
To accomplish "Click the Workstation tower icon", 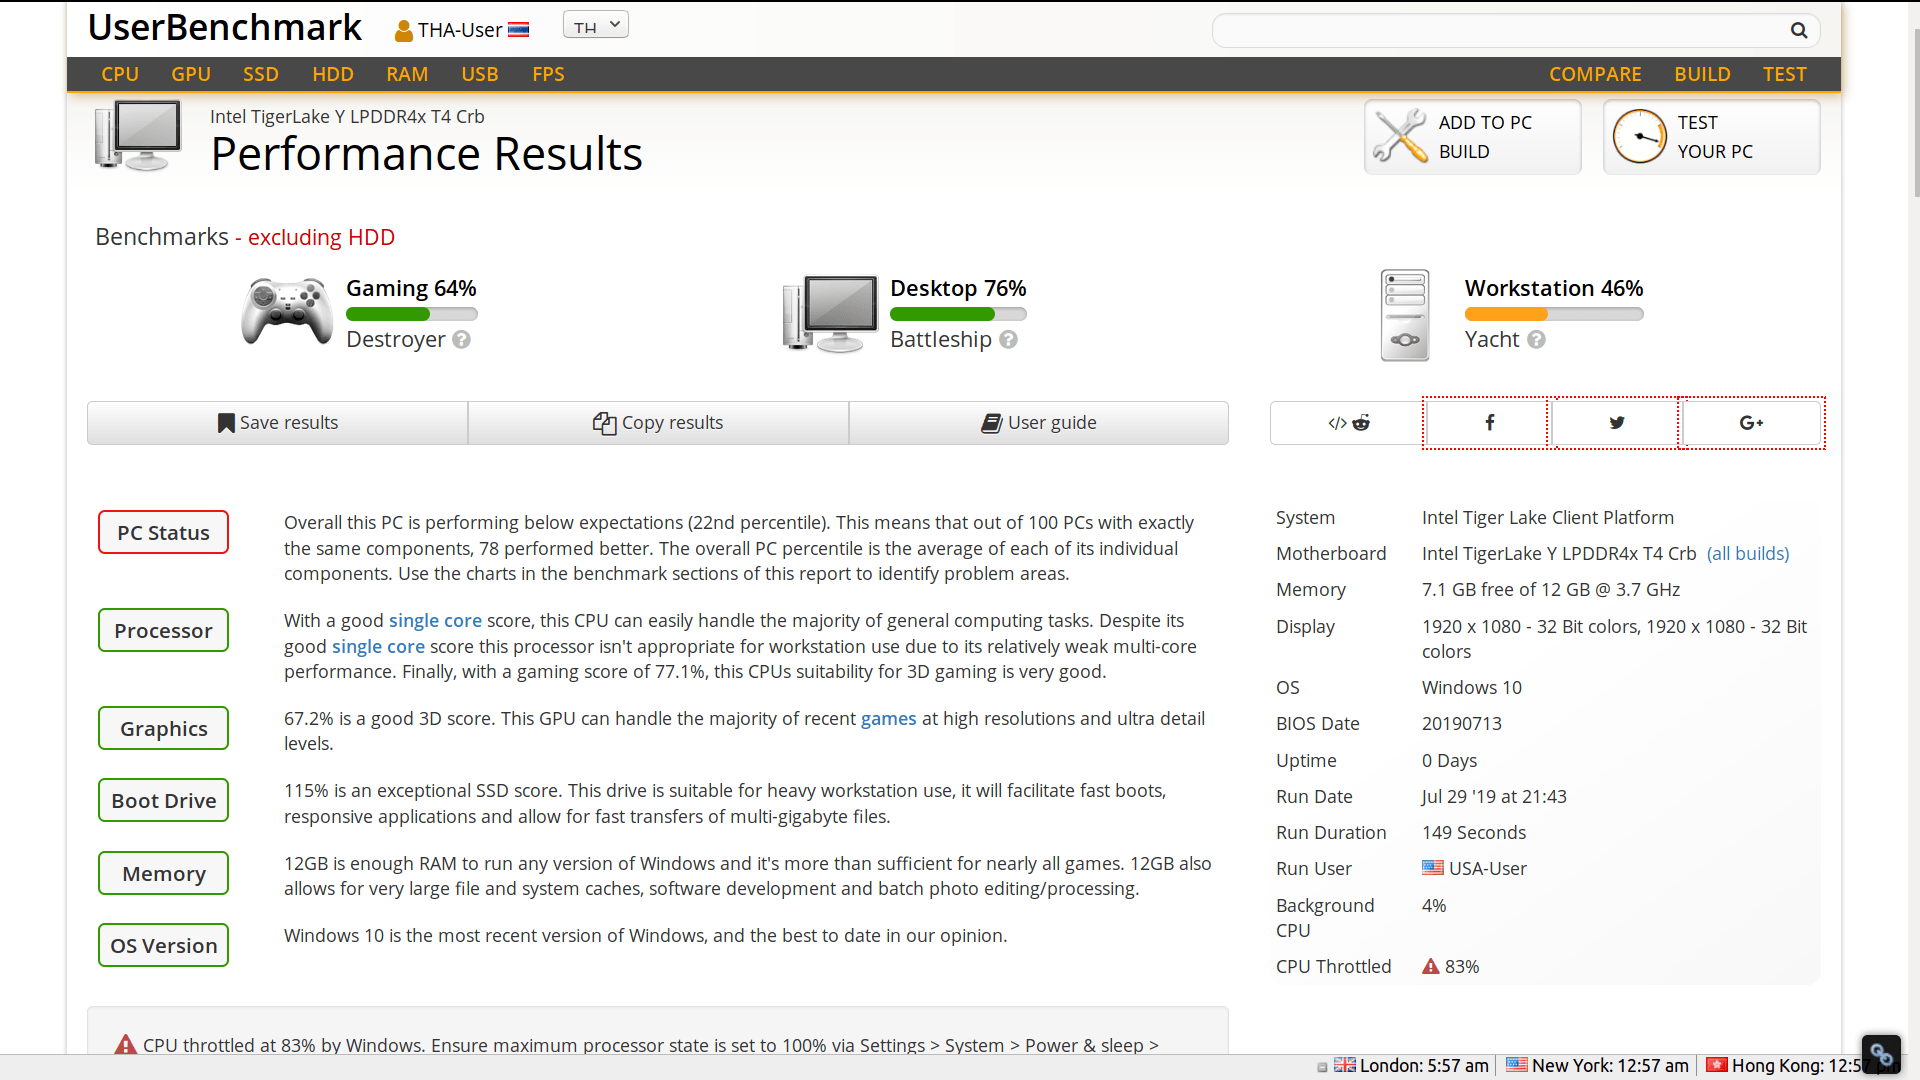I will 1405,315.
